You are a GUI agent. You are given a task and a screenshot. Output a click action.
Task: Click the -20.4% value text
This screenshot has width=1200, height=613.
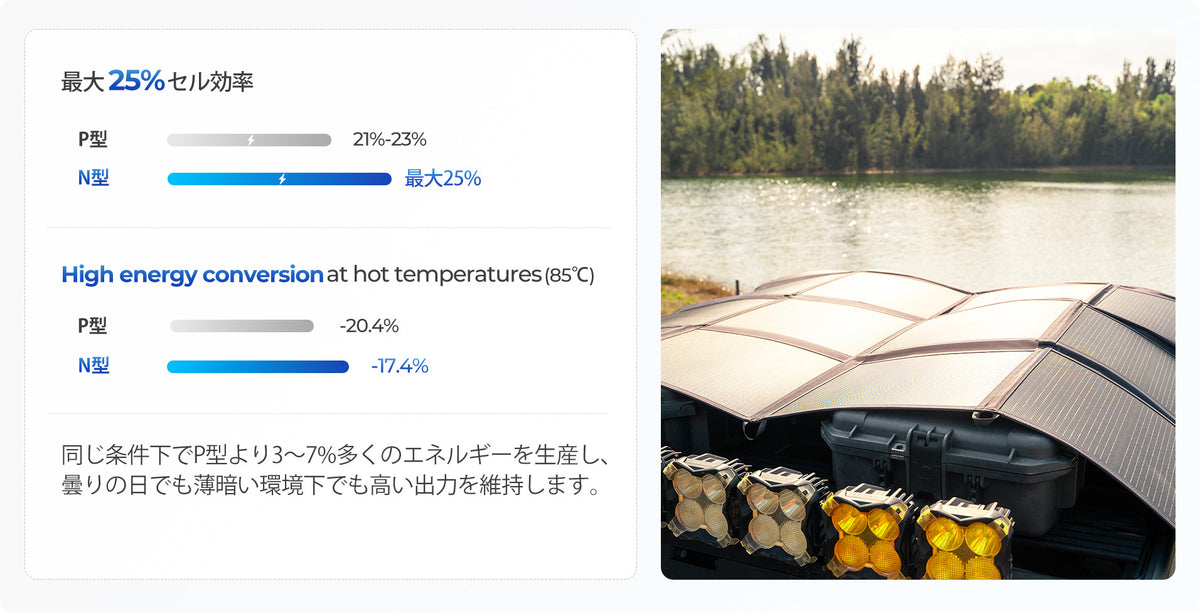369,326
